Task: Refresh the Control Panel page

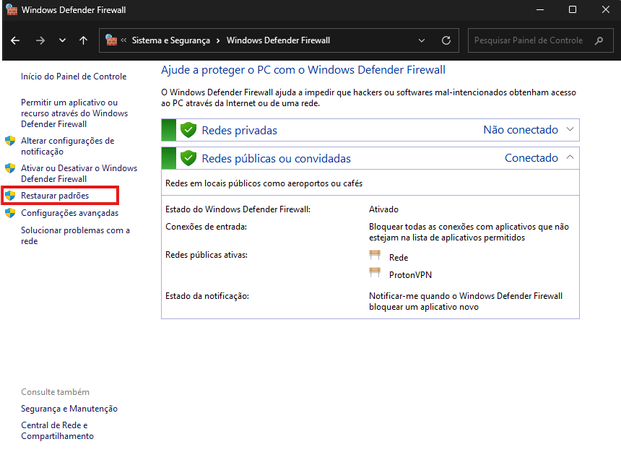Action: click(446, 40)
